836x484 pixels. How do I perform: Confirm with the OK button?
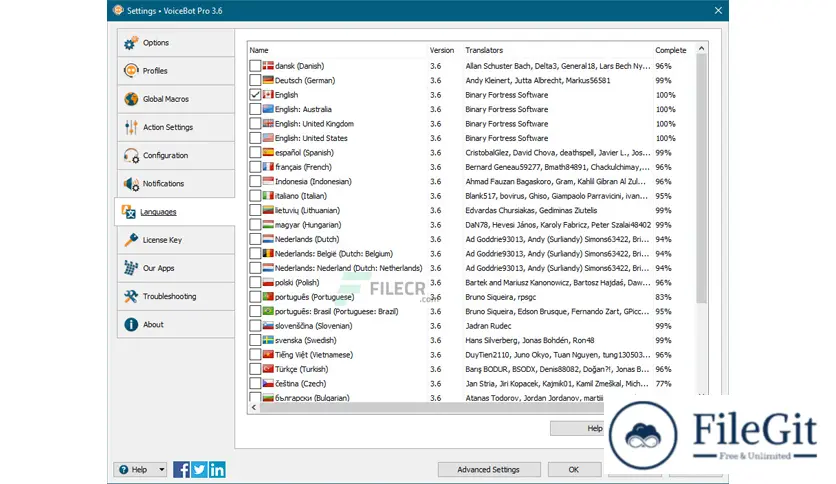click(574, 470)
